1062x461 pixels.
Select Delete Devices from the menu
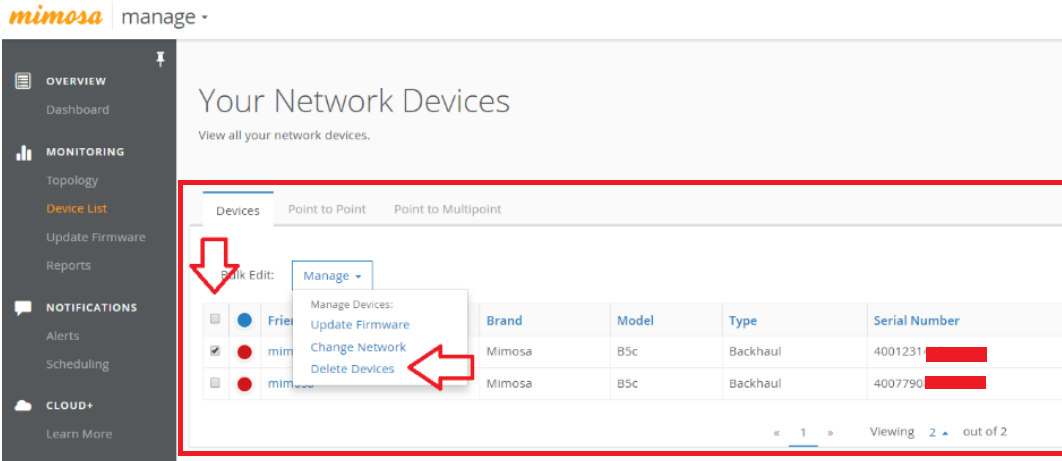point(352,369)
